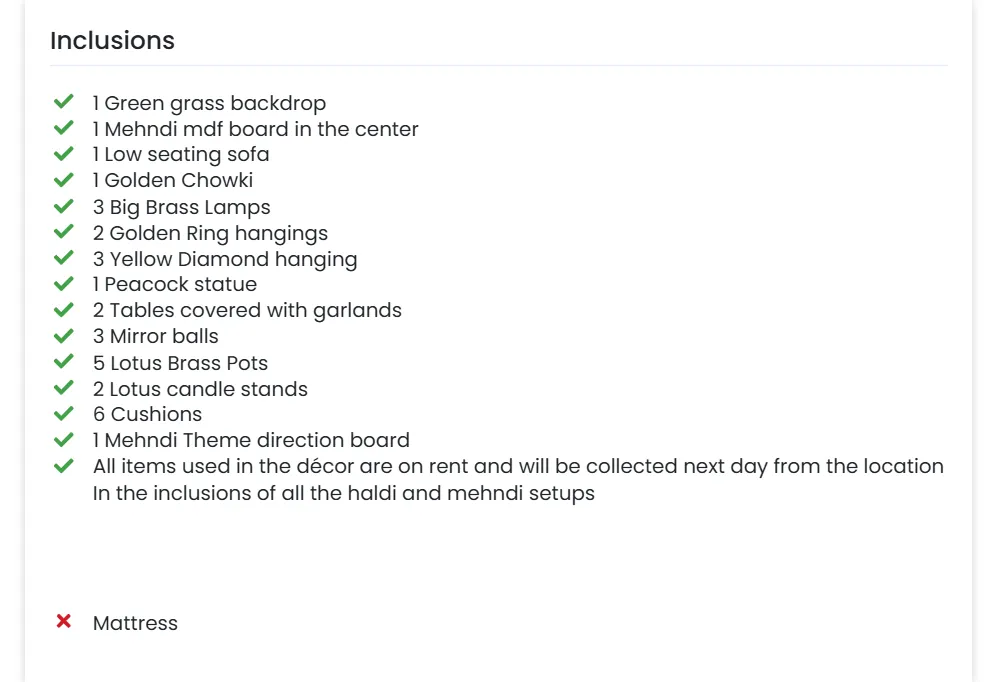Click the red cross next to Mattress
The height and width of the screenshot is (682, 997).
click(64, 622)
